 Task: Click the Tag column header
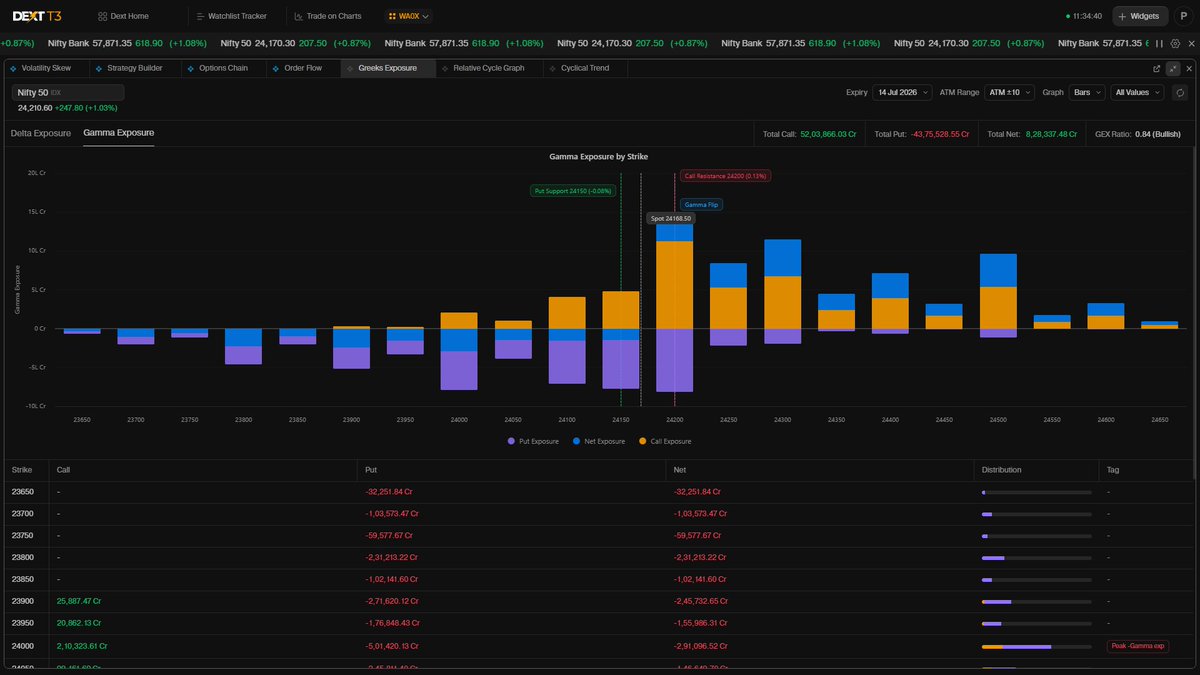tap(1113, 469)
